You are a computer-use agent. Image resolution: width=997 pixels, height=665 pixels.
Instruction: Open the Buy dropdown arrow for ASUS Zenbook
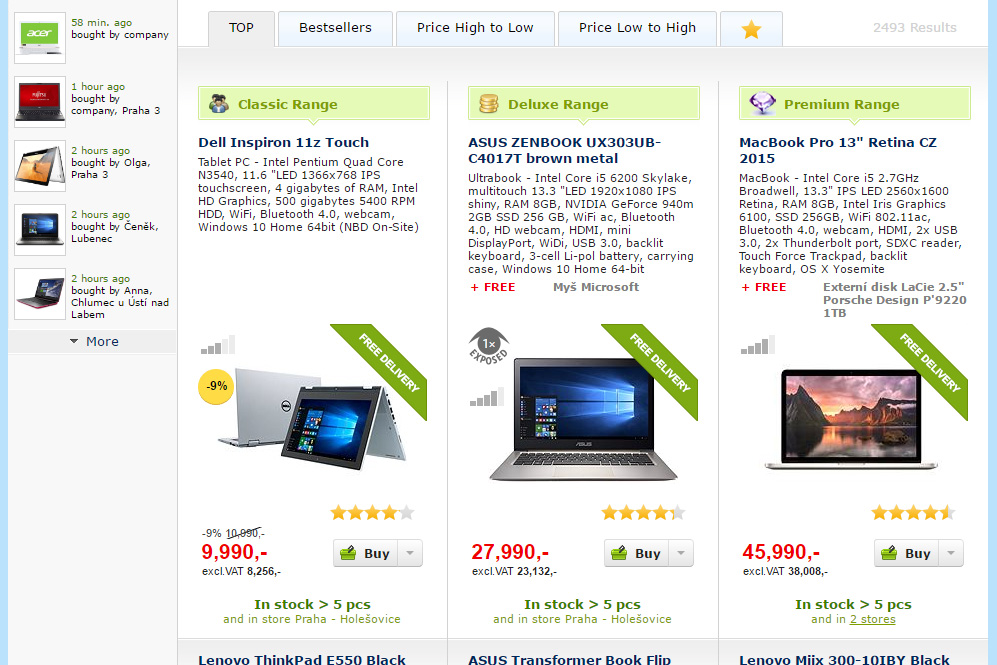(681, 553)
